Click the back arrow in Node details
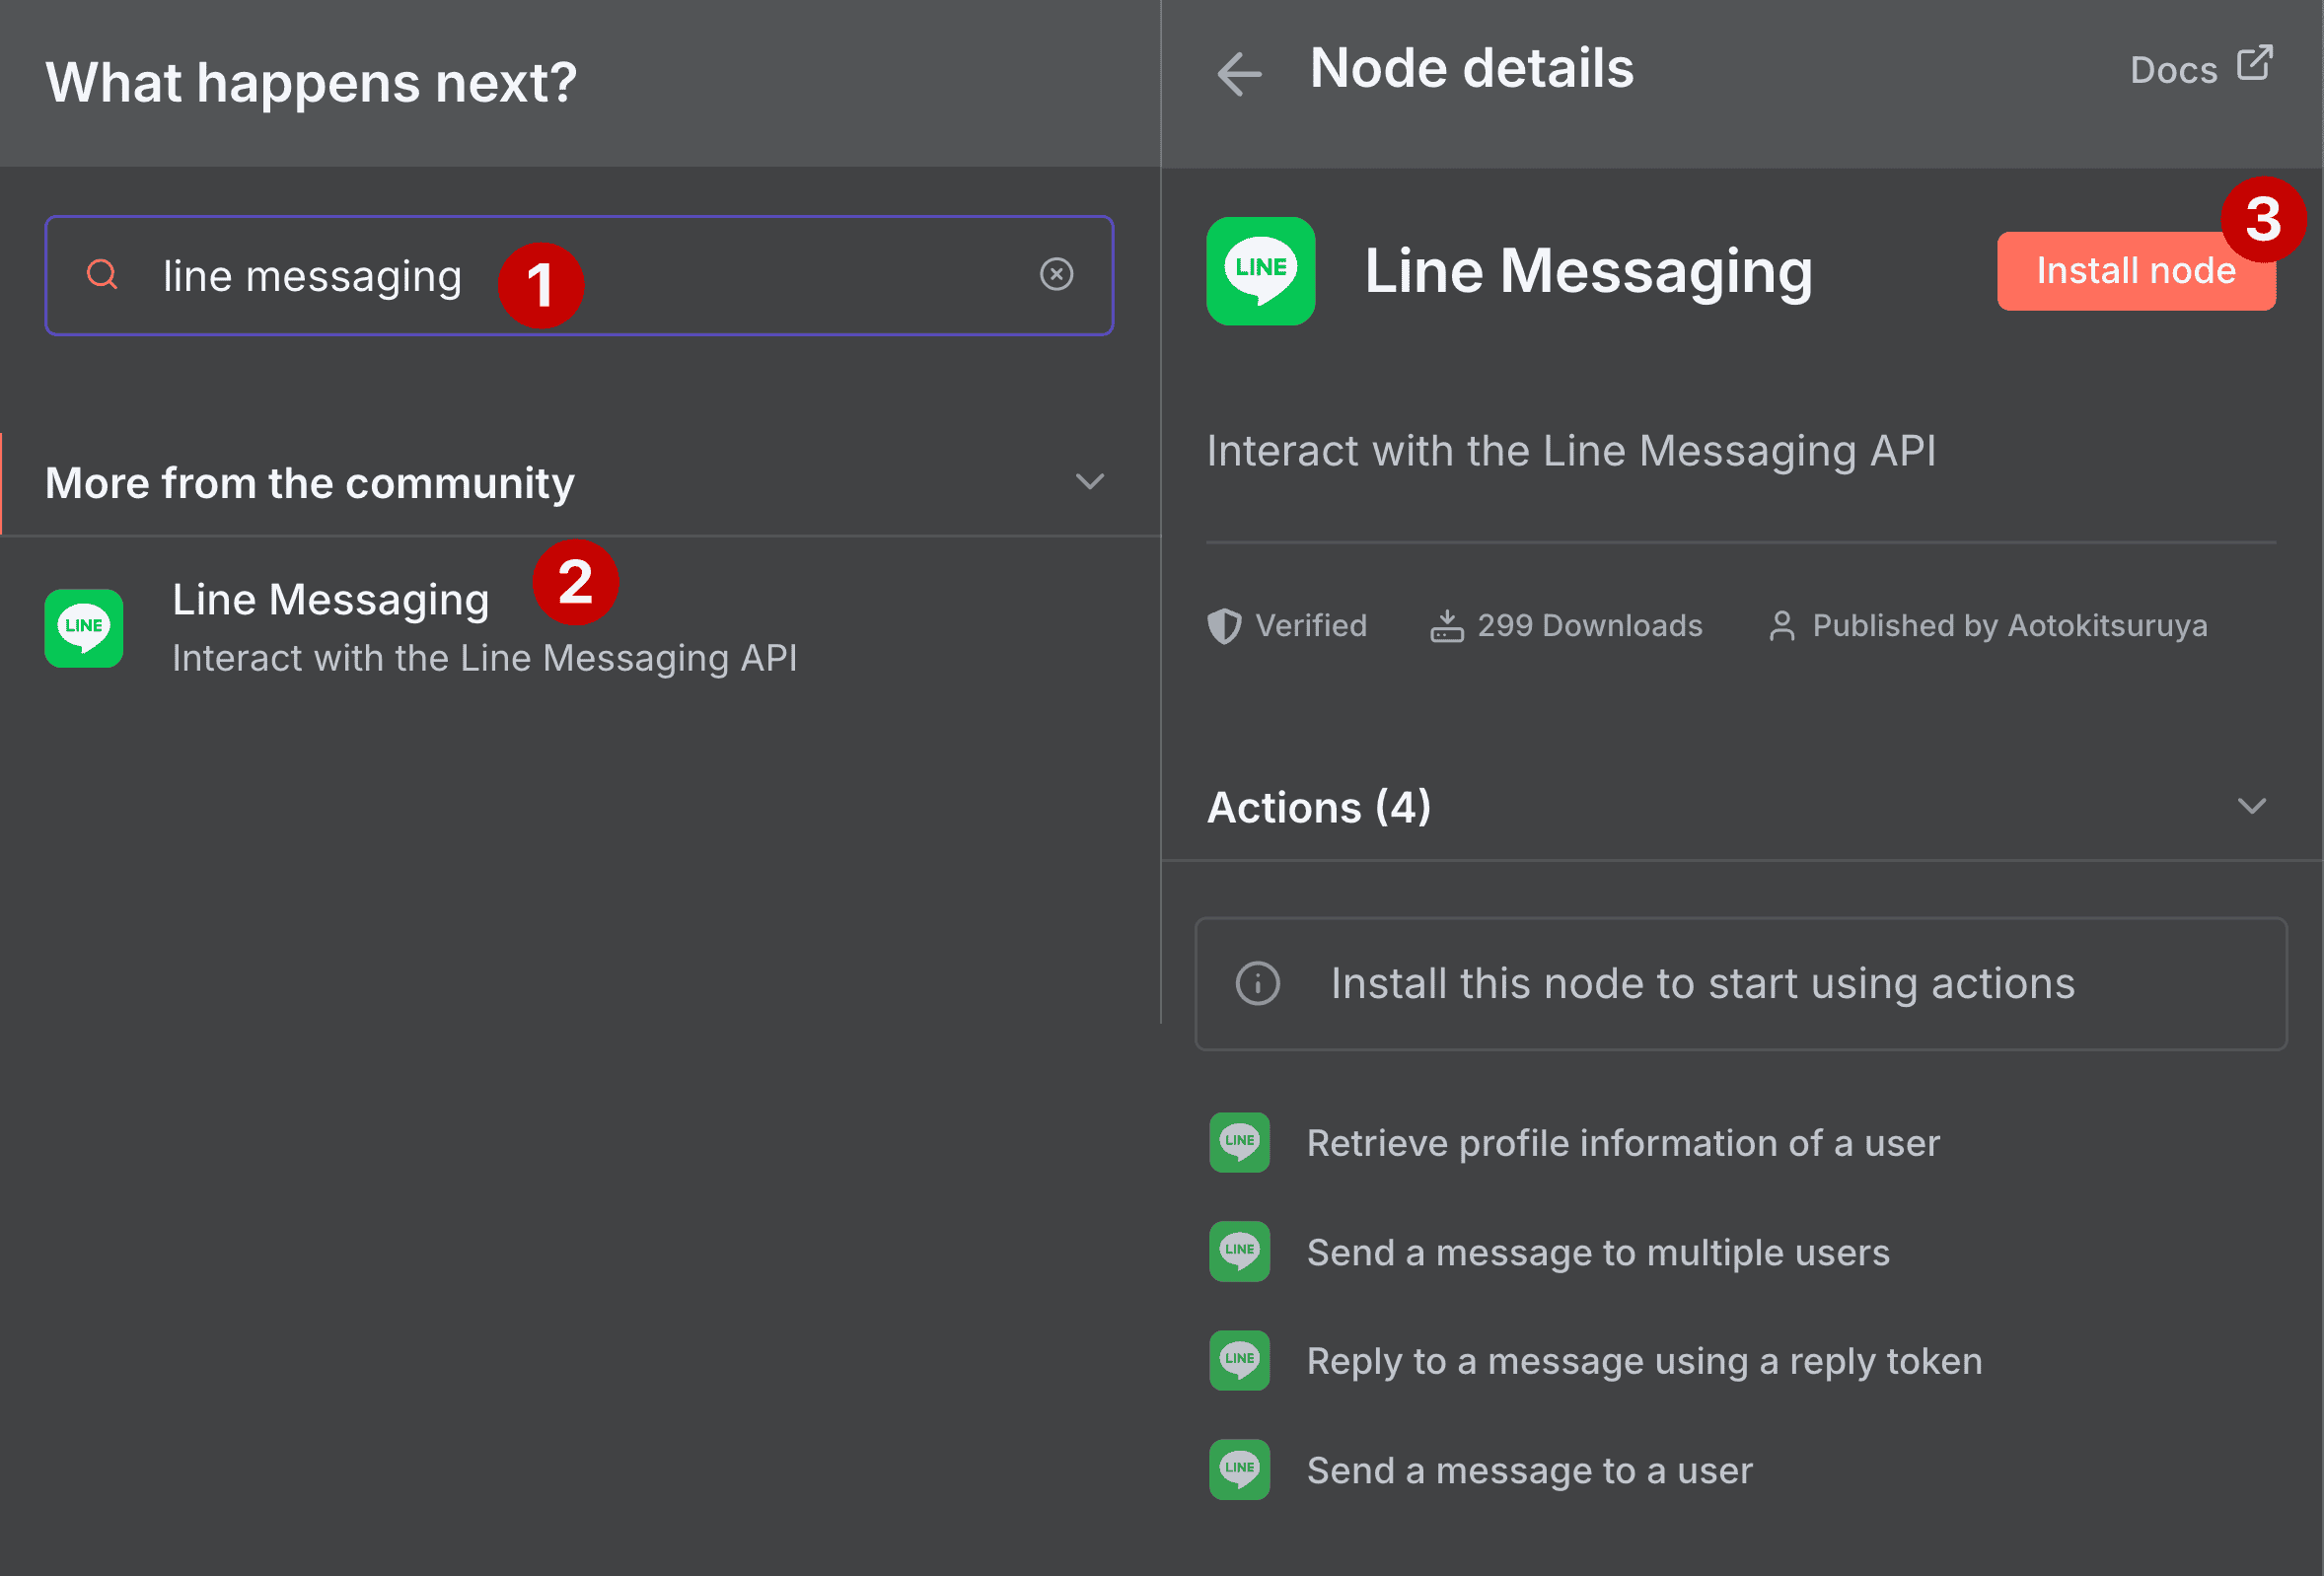 click(x=1239, y=73)
